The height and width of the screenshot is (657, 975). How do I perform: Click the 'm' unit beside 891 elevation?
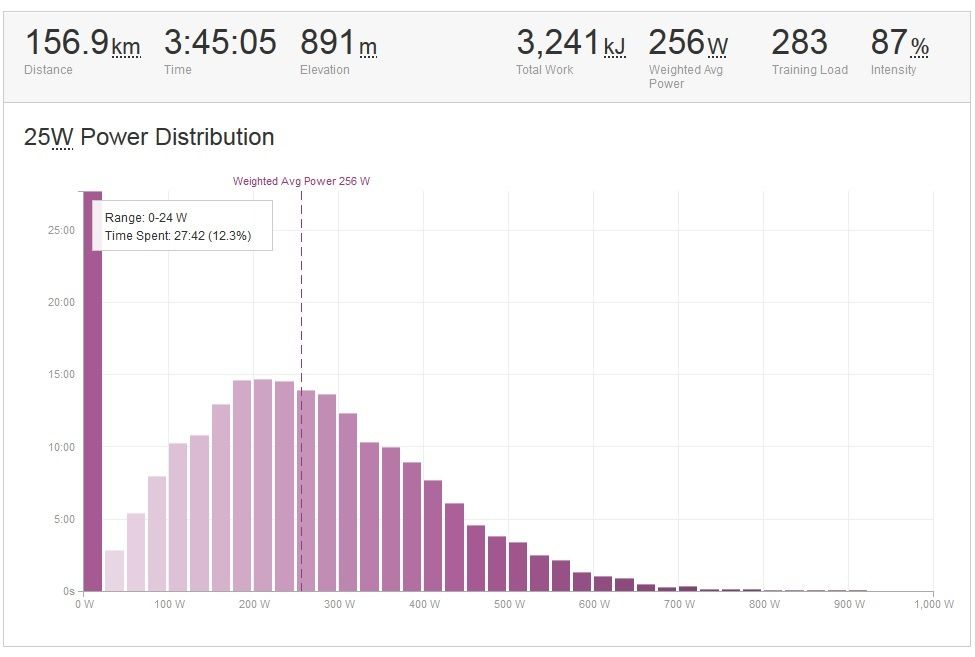coord(368,47)
